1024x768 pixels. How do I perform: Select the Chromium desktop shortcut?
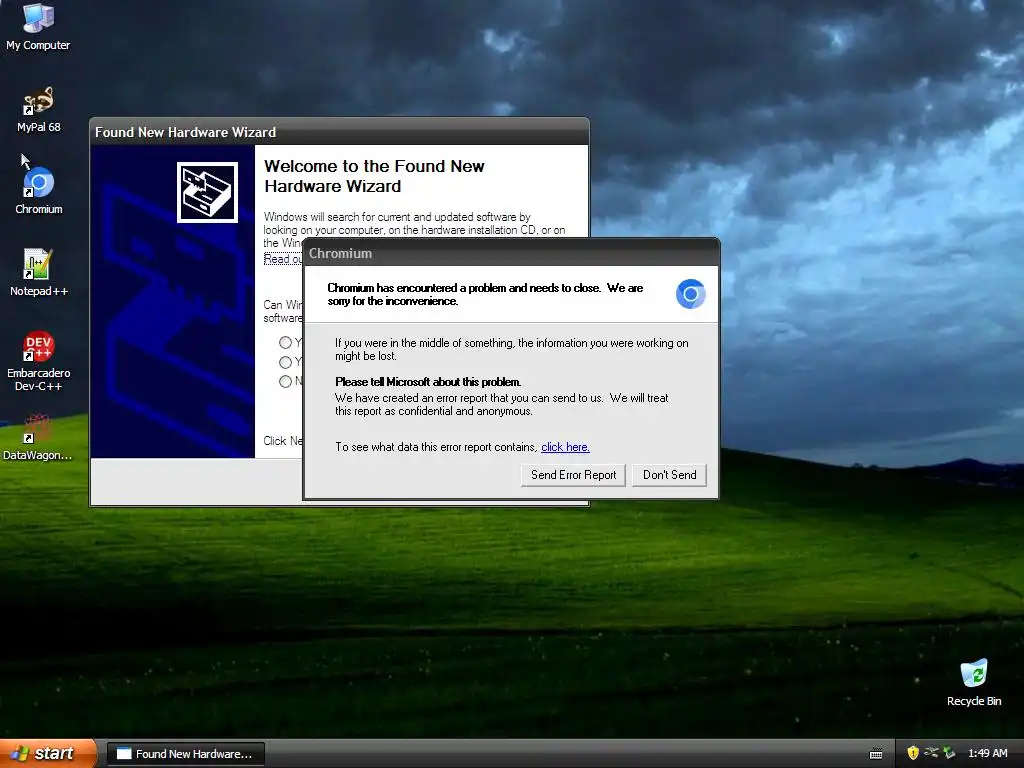point(39,191)
